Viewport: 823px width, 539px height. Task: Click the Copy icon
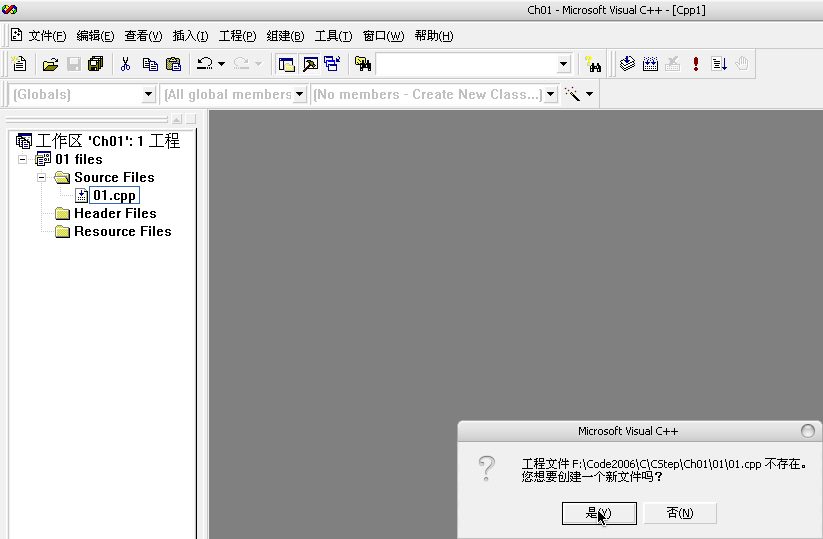(150, 64)
